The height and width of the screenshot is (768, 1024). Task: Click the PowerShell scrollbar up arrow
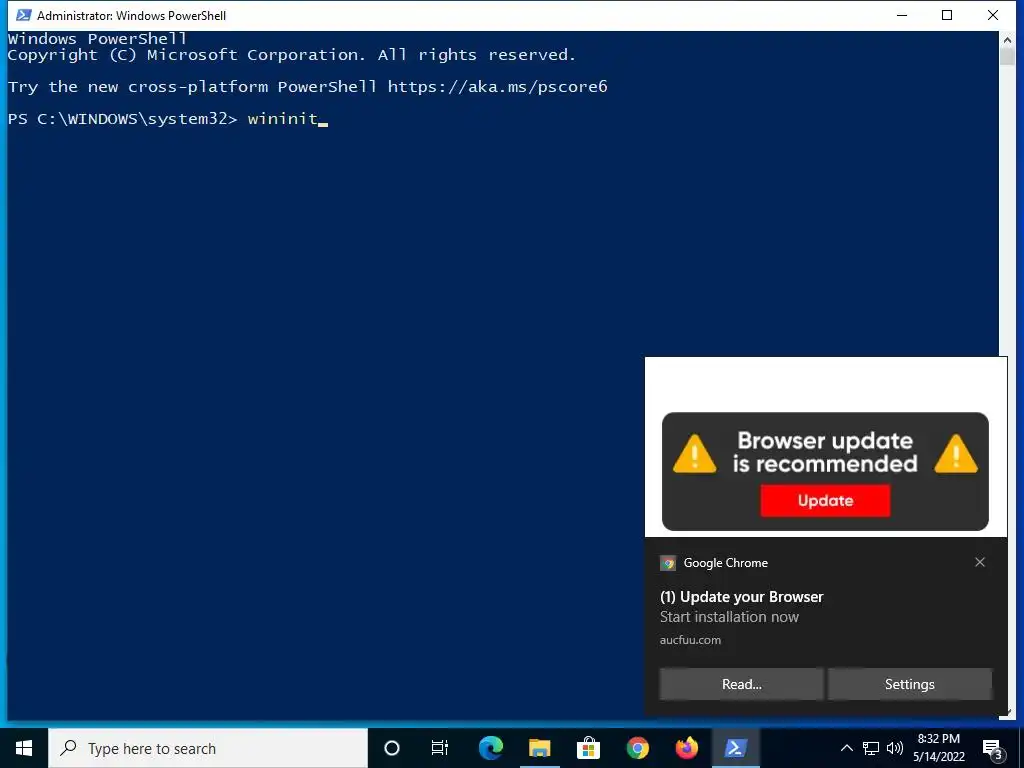(1006, 39)
